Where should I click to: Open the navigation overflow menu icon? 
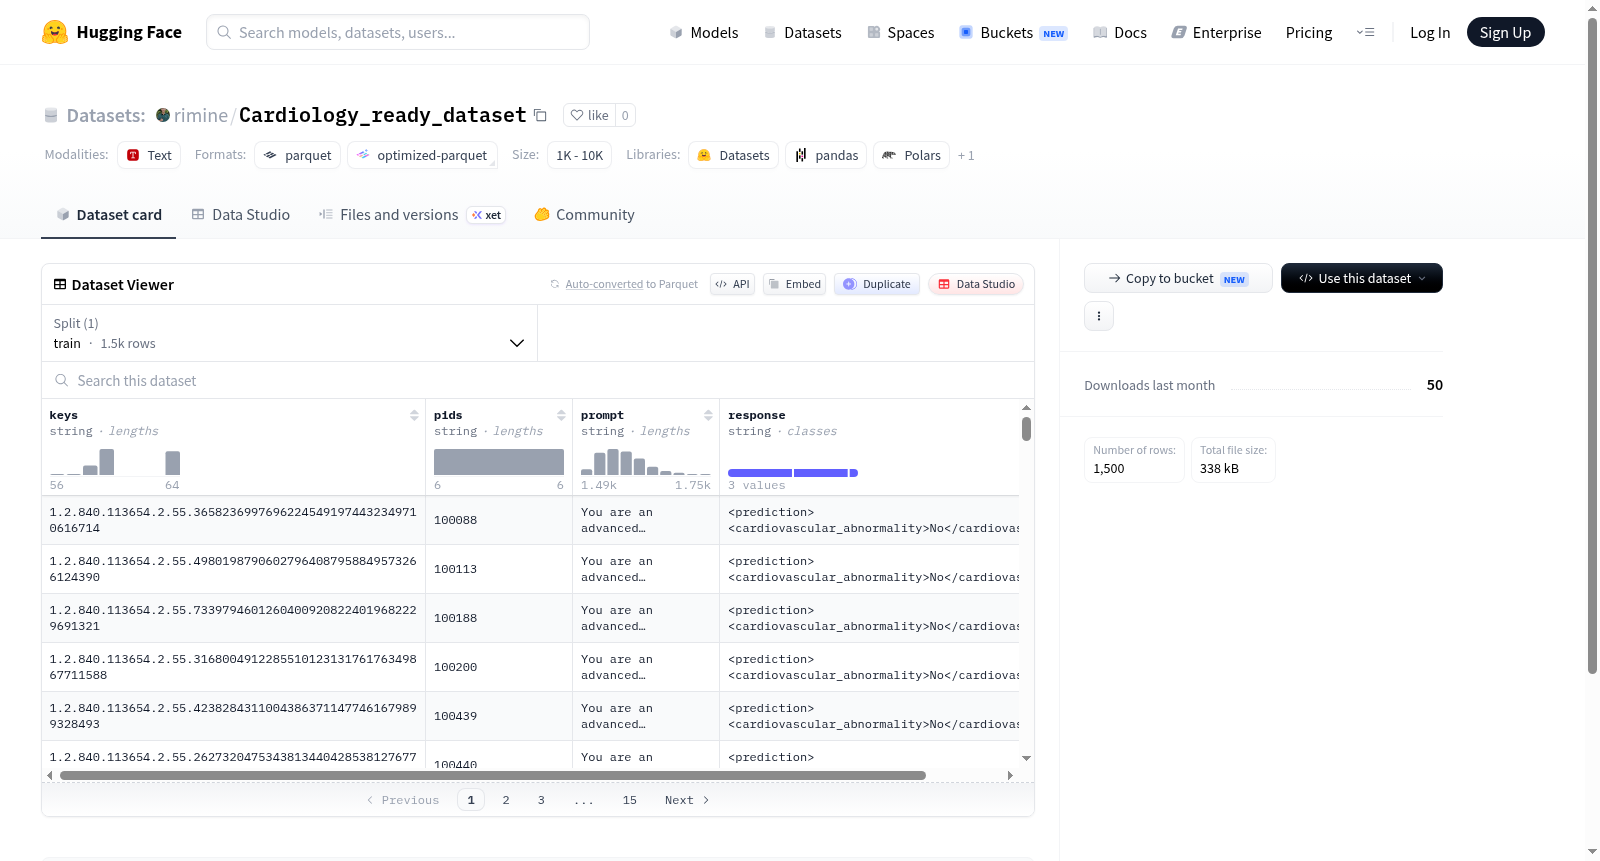[x=1365, y=32]
